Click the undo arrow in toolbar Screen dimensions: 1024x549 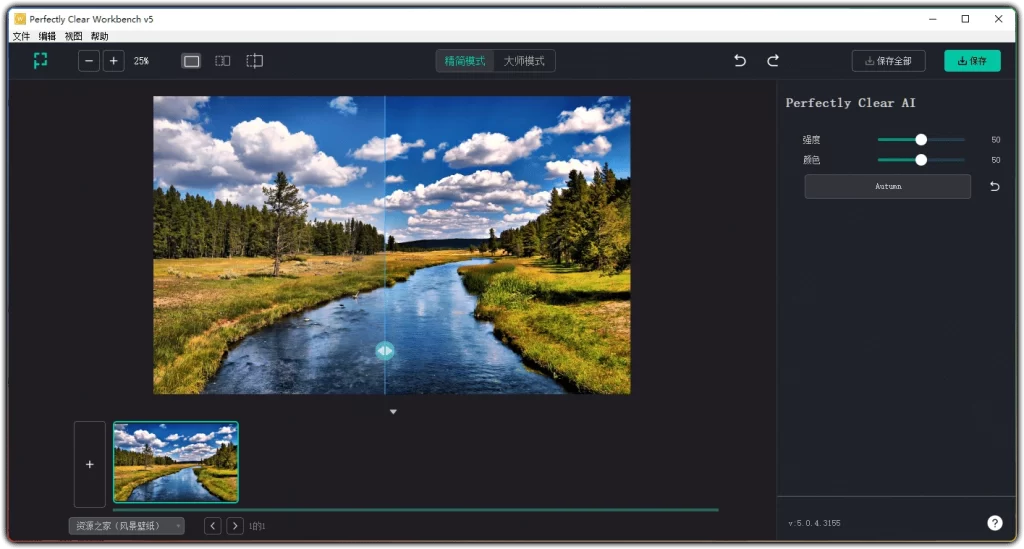[740, 61]
